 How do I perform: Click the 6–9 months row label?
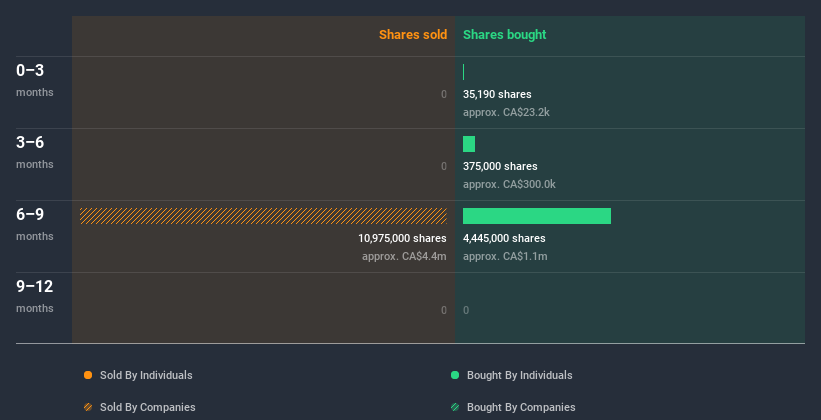(35, 224)
